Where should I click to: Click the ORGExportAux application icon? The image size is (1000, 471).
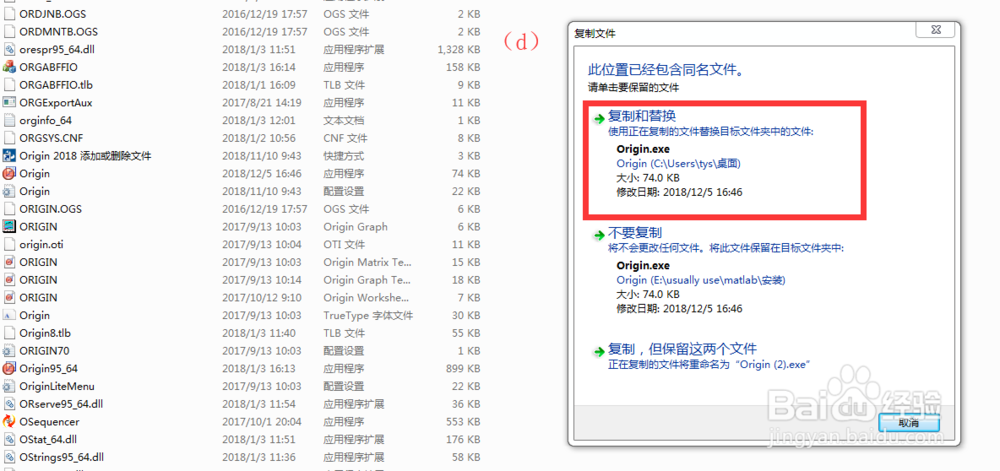(9, 102)
